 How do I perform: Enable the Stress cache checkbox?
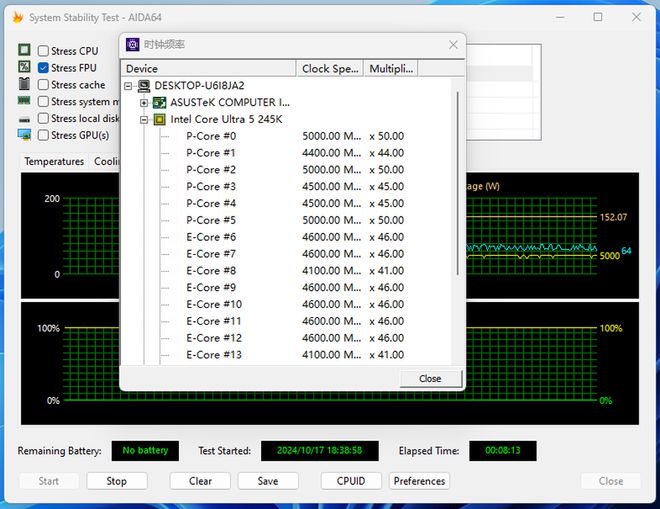(43, 85)
